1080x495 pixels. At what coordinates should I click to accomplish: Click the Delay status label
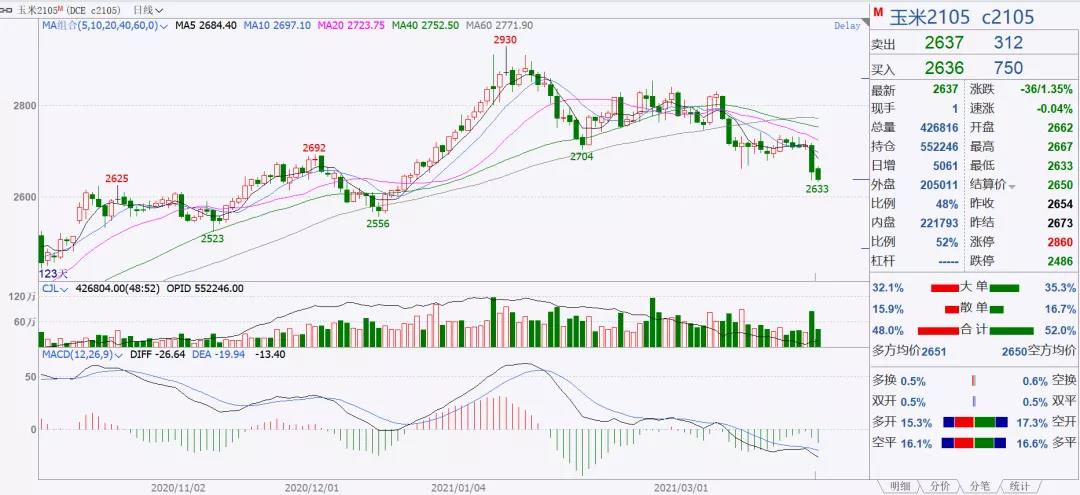point(846,26)
